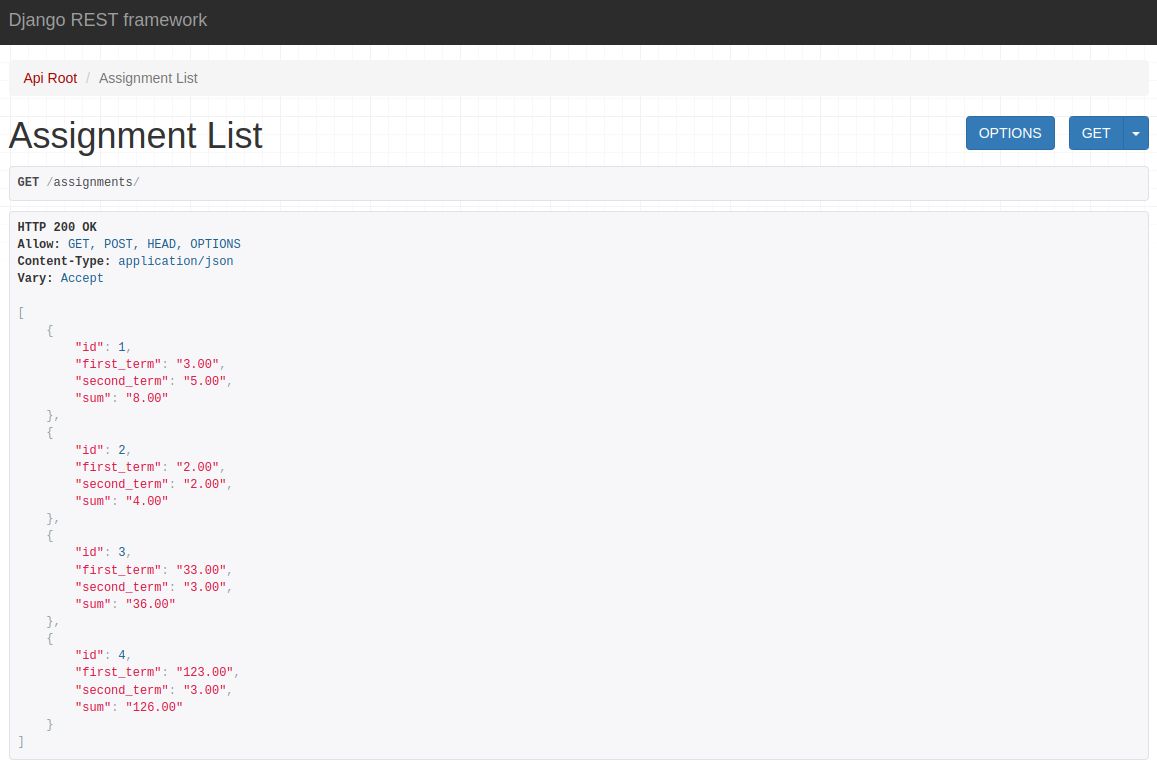
Task: Click the GET button
Action: pyautogui.click(x=1096, y=133)
